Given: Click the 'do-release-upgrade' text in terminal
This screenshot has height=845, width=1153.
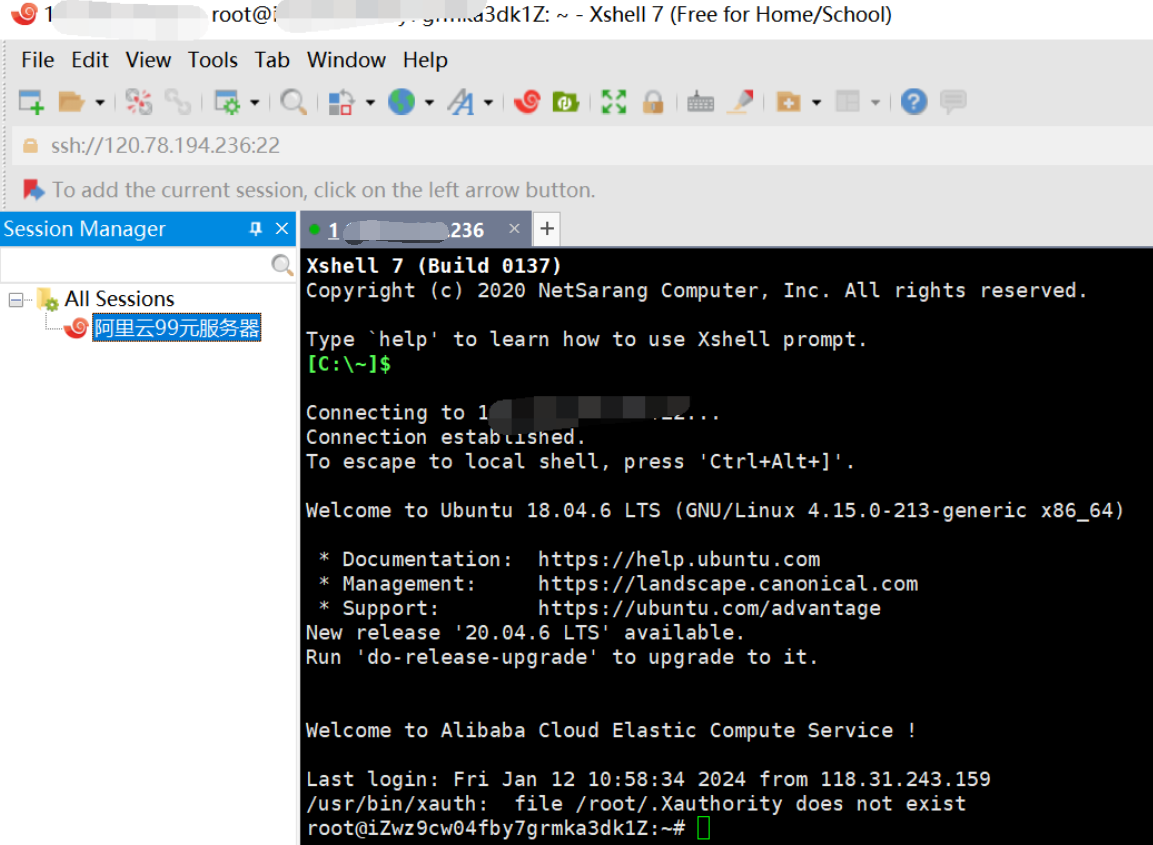Looking at the screenshot, I should (x=478, y=657).
